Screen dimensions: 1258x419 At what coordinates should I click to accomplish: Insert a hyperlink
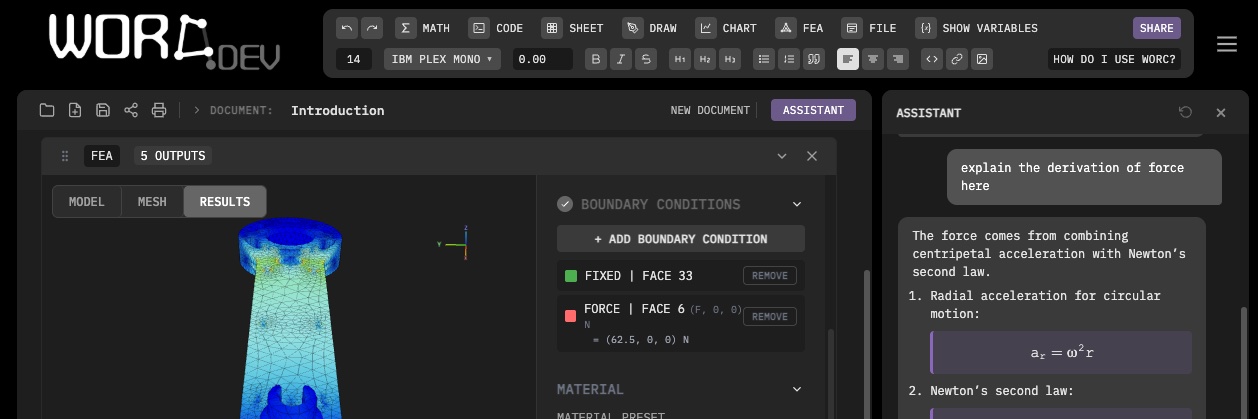tap(957, 59)
